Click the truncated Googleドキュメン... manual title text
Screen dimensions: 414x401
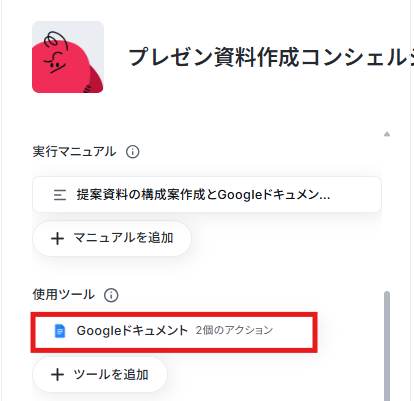click(274, 195)
